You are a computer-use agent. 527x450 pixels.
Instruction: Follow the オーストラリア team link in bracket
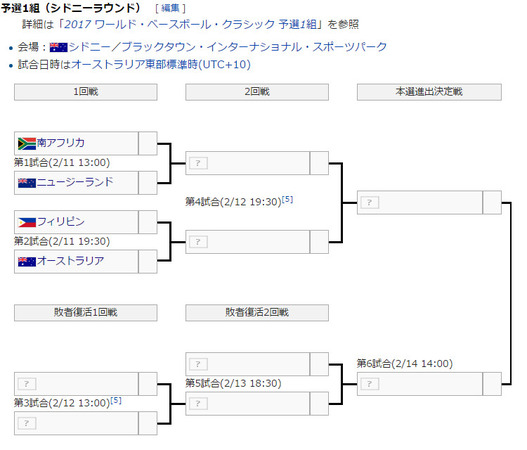pyautogui.click(x=70, y=261)
